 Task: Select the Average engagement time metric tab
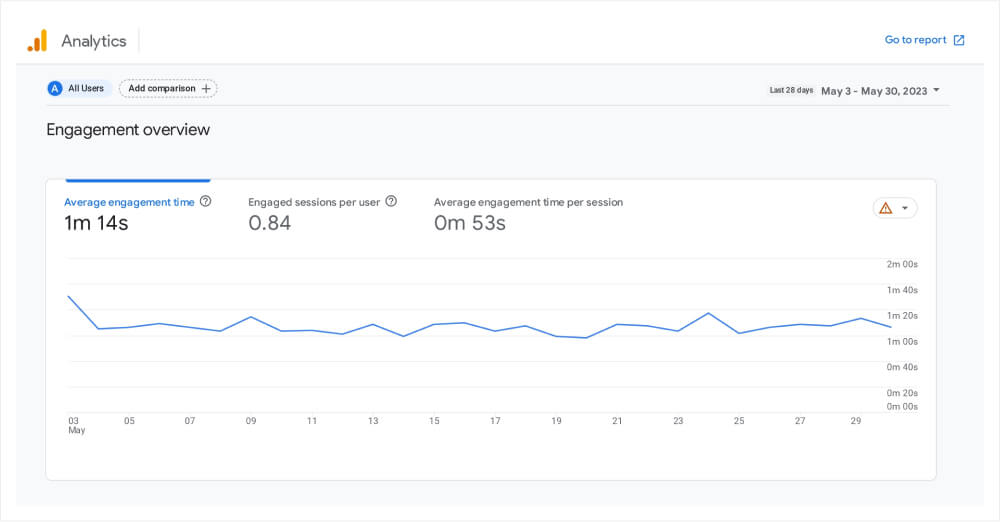click(x=129, y=202)
